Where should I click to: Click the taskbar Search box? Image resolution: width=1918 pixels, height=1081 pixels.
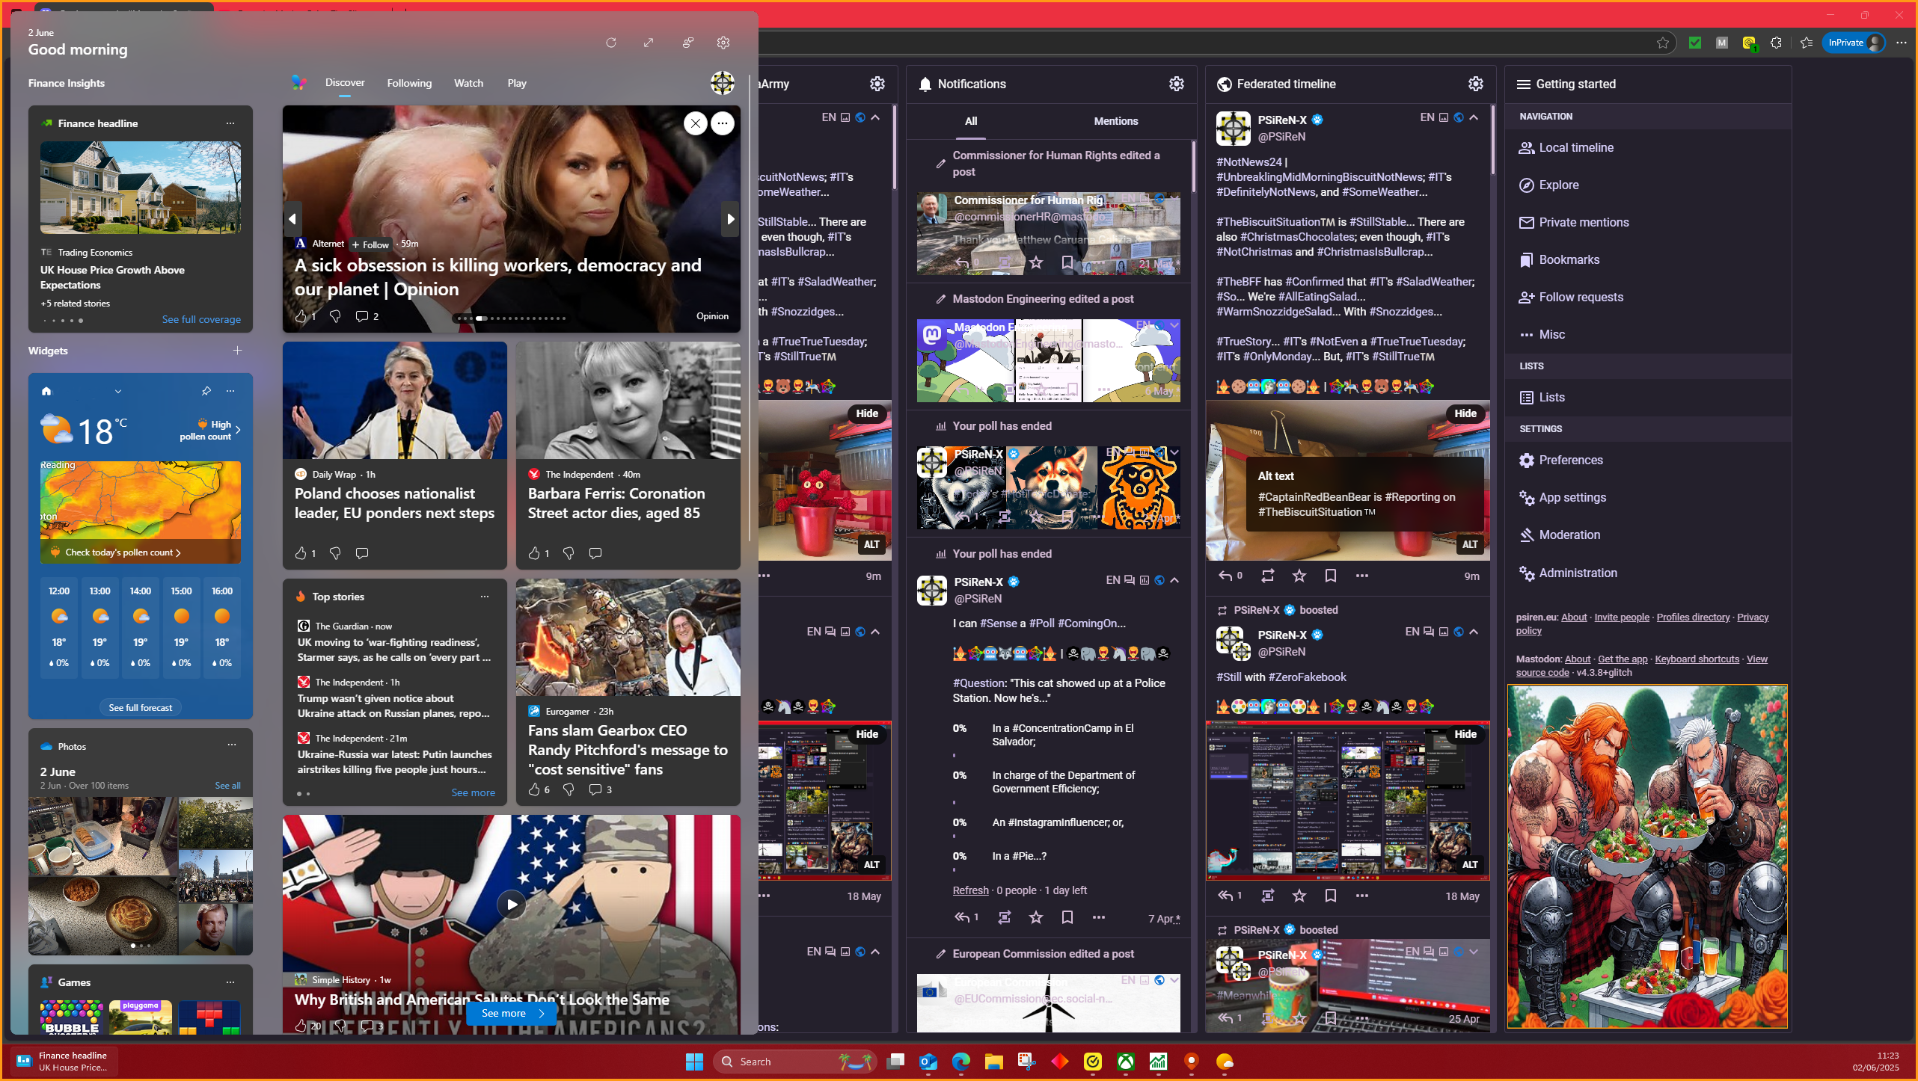pyautogui.click(x=796, y=1062)
